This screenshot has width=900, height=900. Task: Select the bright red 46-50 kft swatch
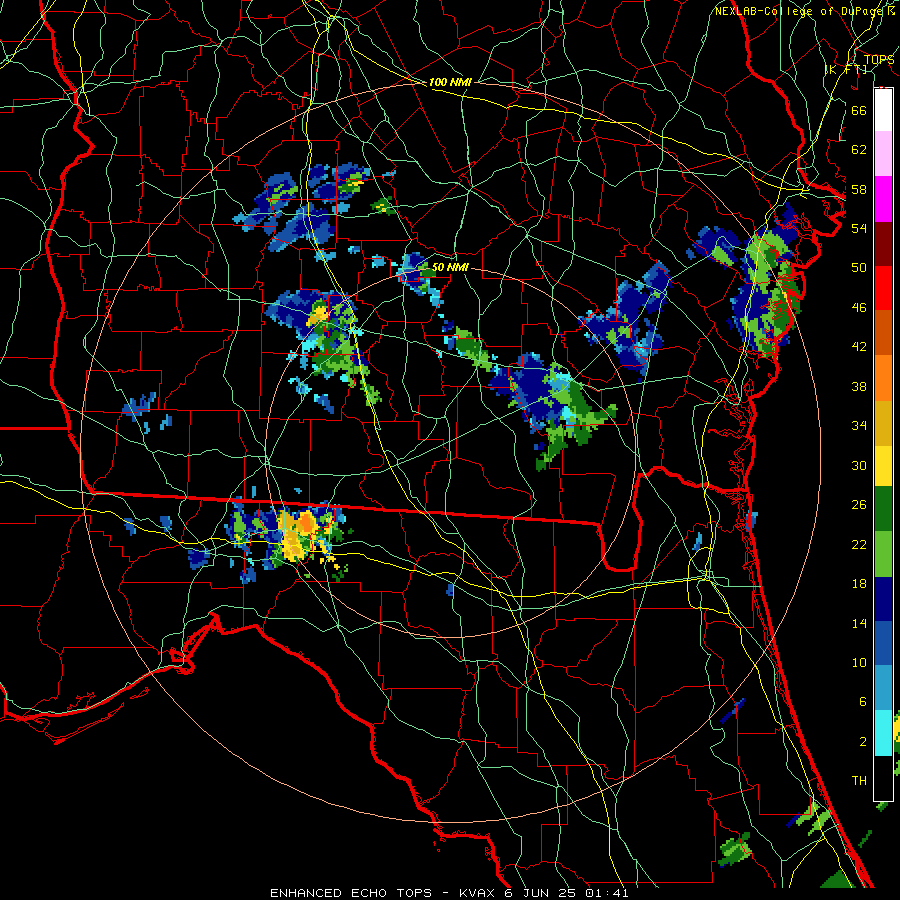pos(883,288)
